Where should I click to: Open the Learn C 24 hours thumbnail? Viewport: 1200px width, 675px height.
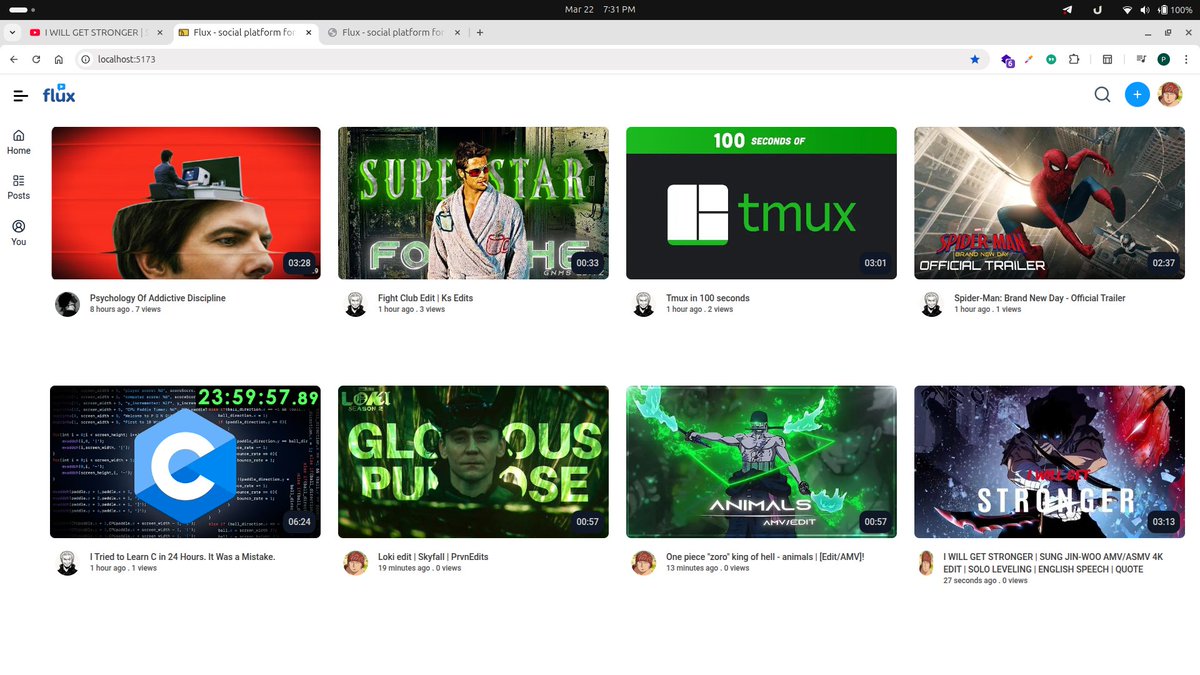coord(186,462)
